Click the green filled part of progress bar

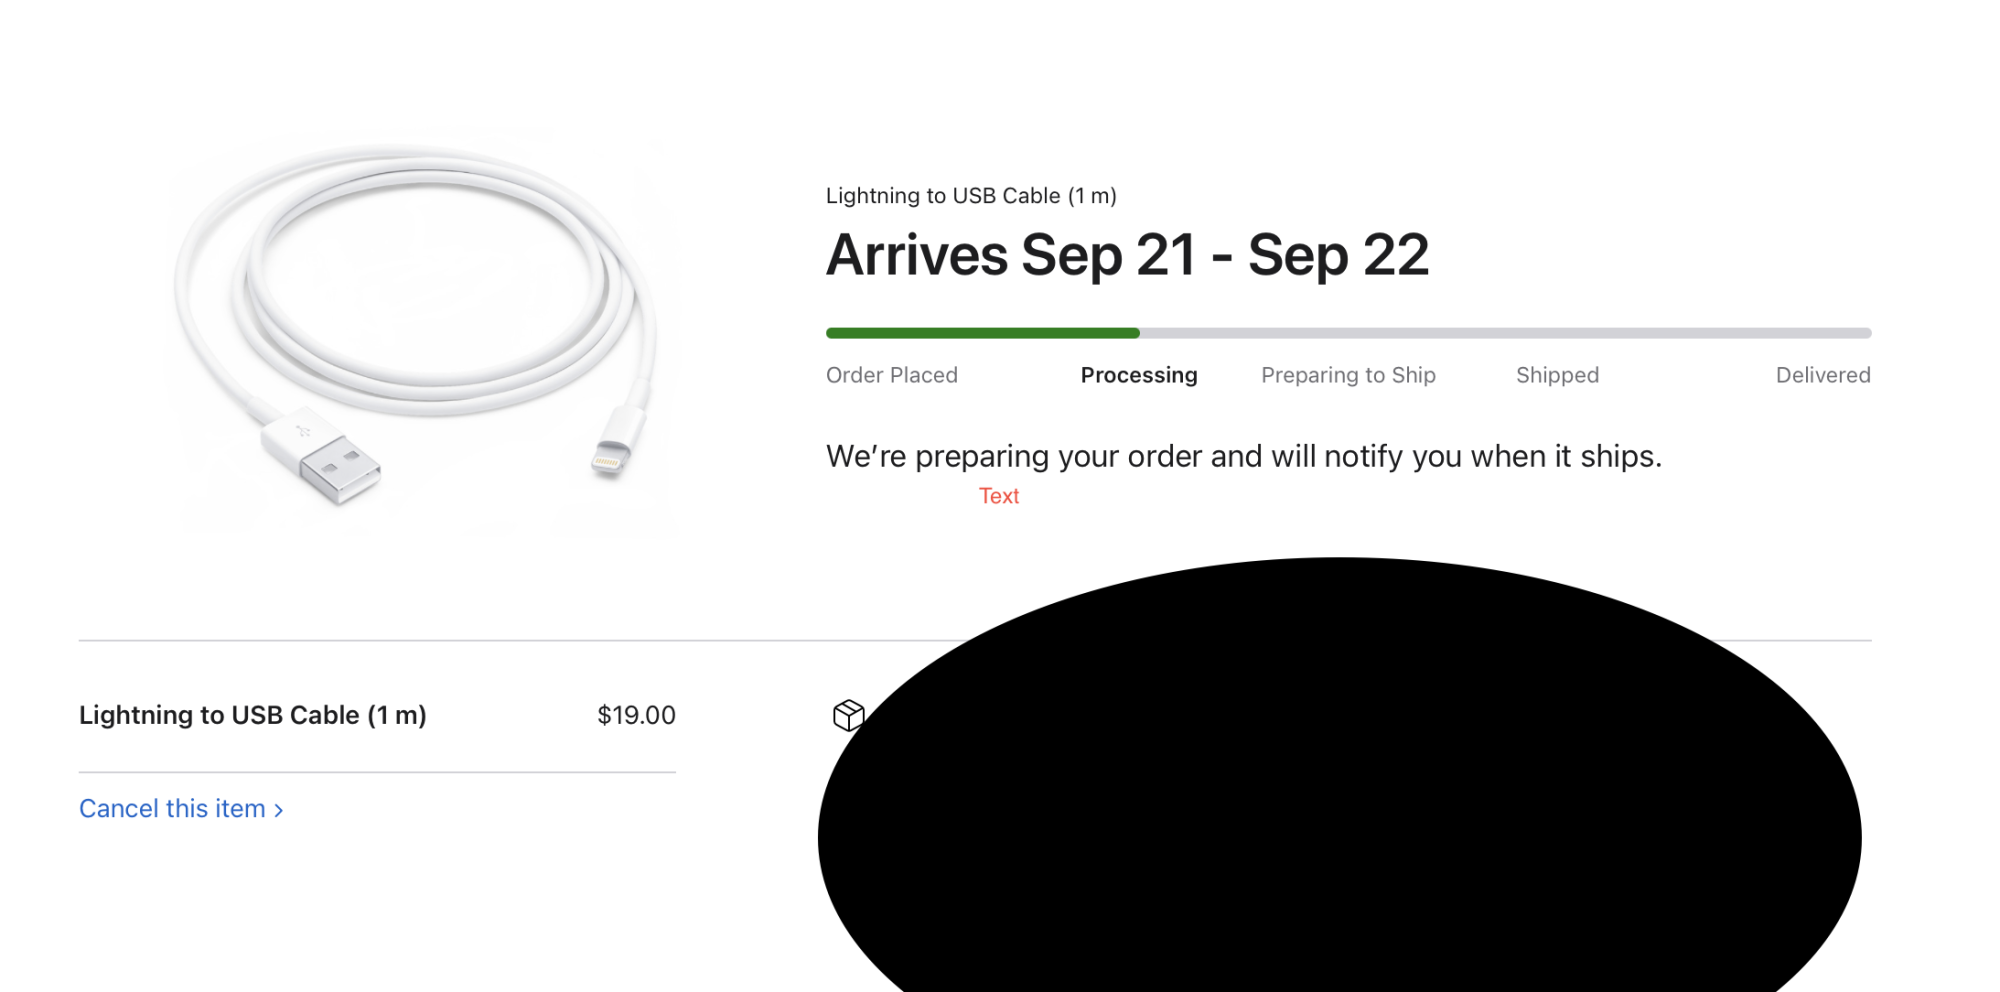(982, 333)
